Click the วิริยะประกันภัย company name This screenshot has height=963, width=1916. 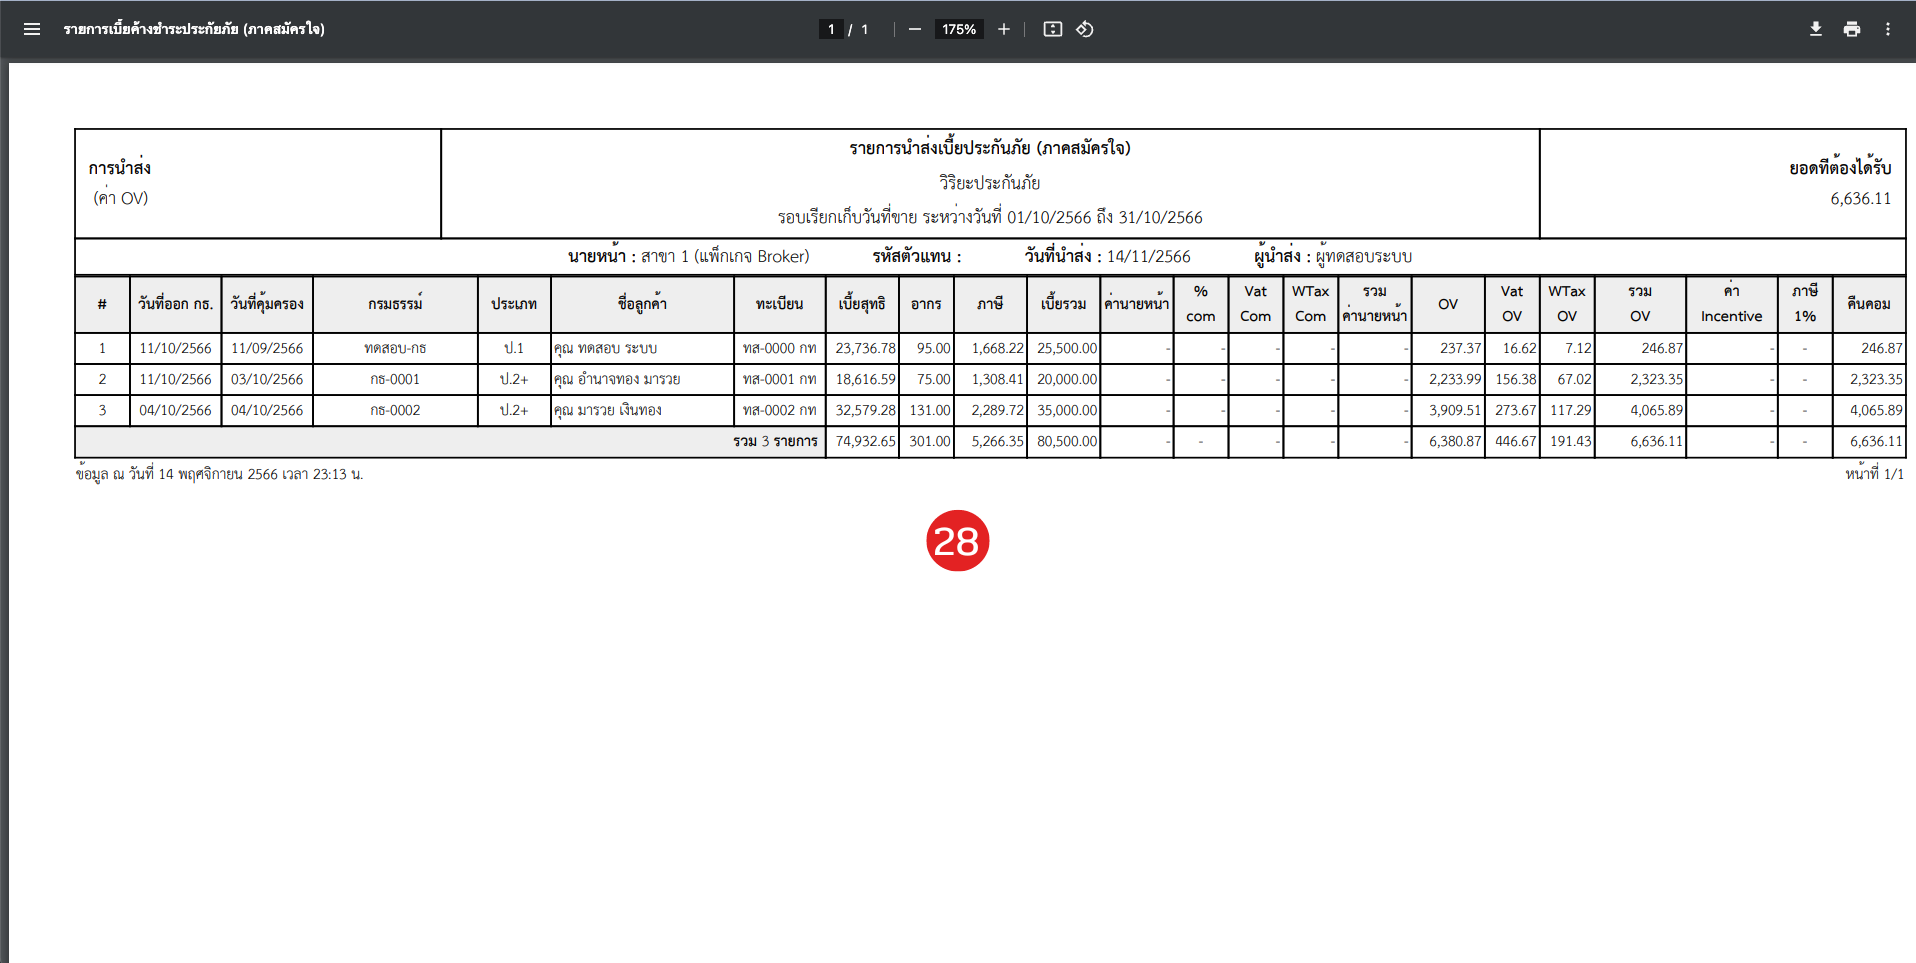pos(990,183)
